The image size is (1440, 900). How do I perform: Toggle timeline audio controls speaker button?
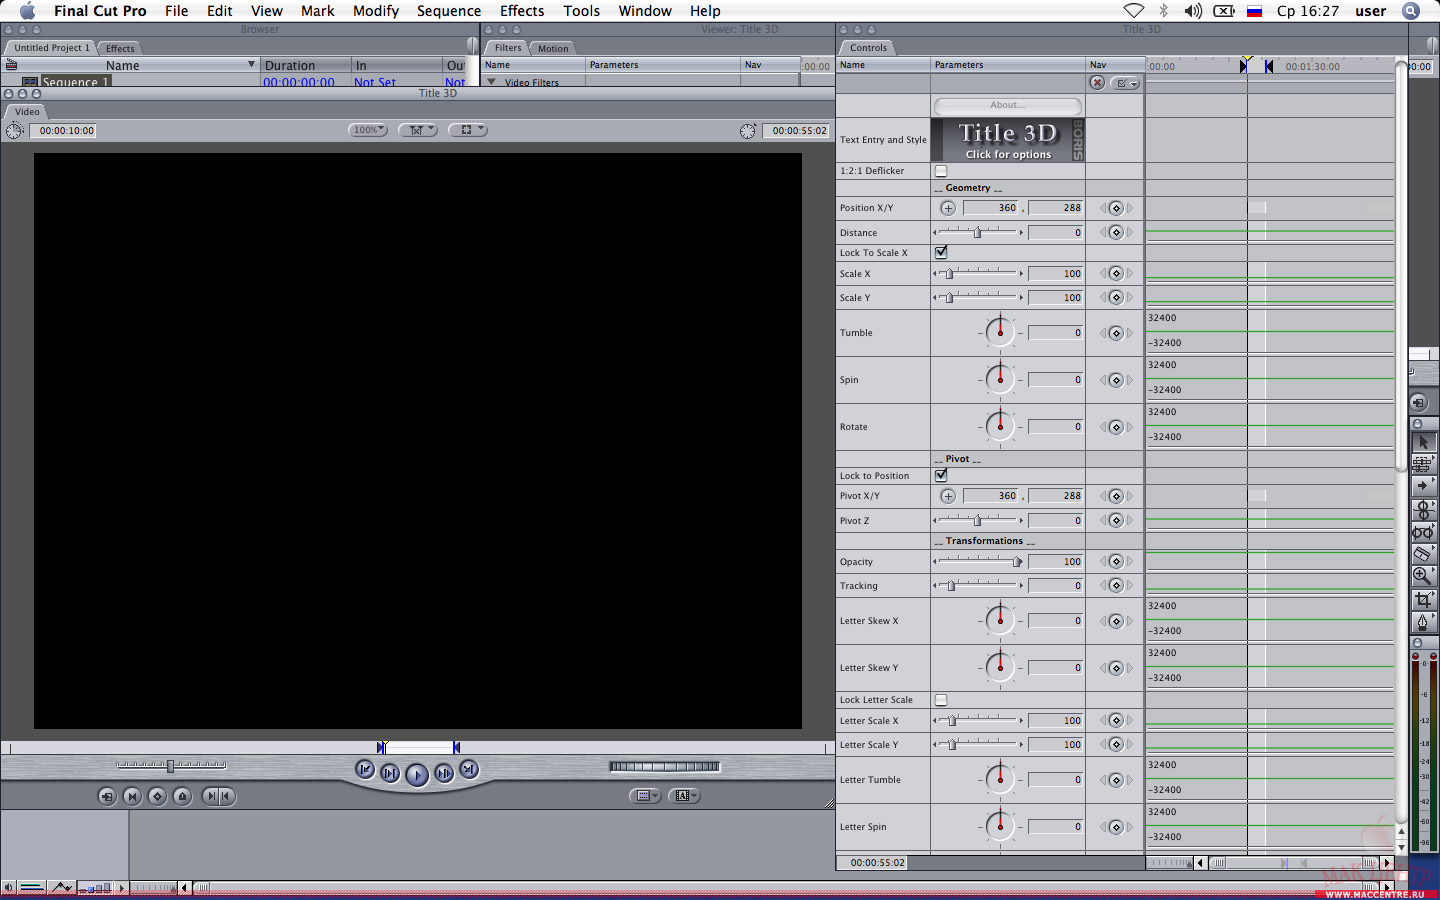point(8,887)
